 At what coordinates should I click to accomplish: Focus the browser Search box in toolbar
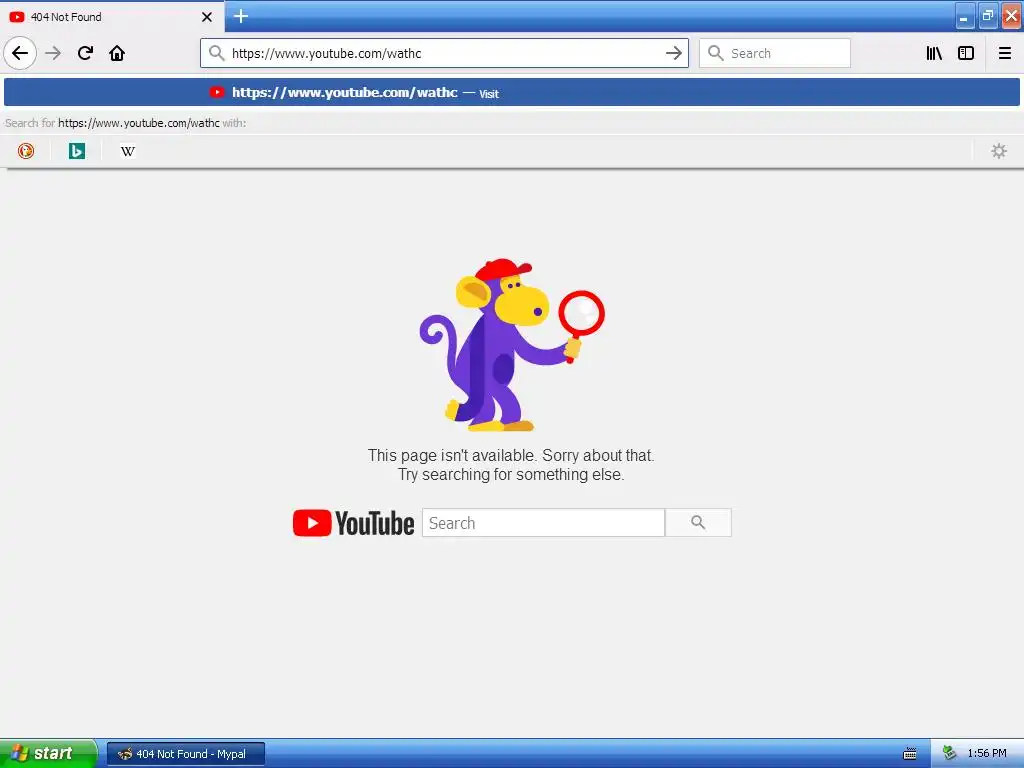(775, 53)
